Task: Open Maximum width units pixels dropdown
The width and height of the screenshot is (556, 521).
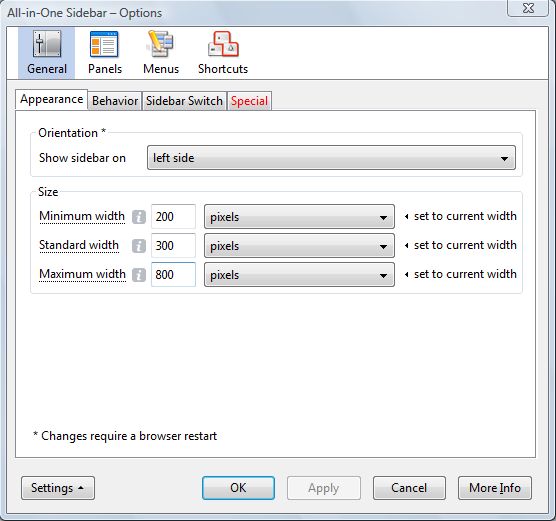Action: pos(299,275)
